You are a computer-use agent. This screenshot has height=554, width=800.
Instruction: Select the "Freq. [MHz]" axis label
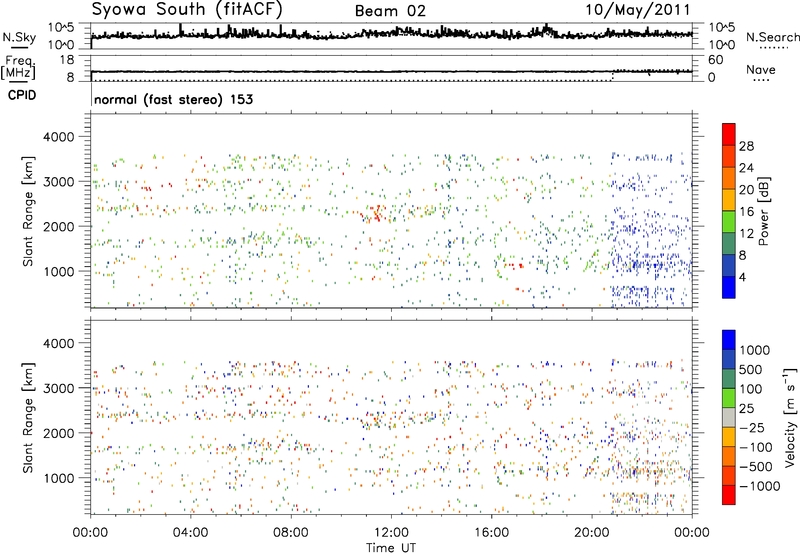(x=18, y=67)
